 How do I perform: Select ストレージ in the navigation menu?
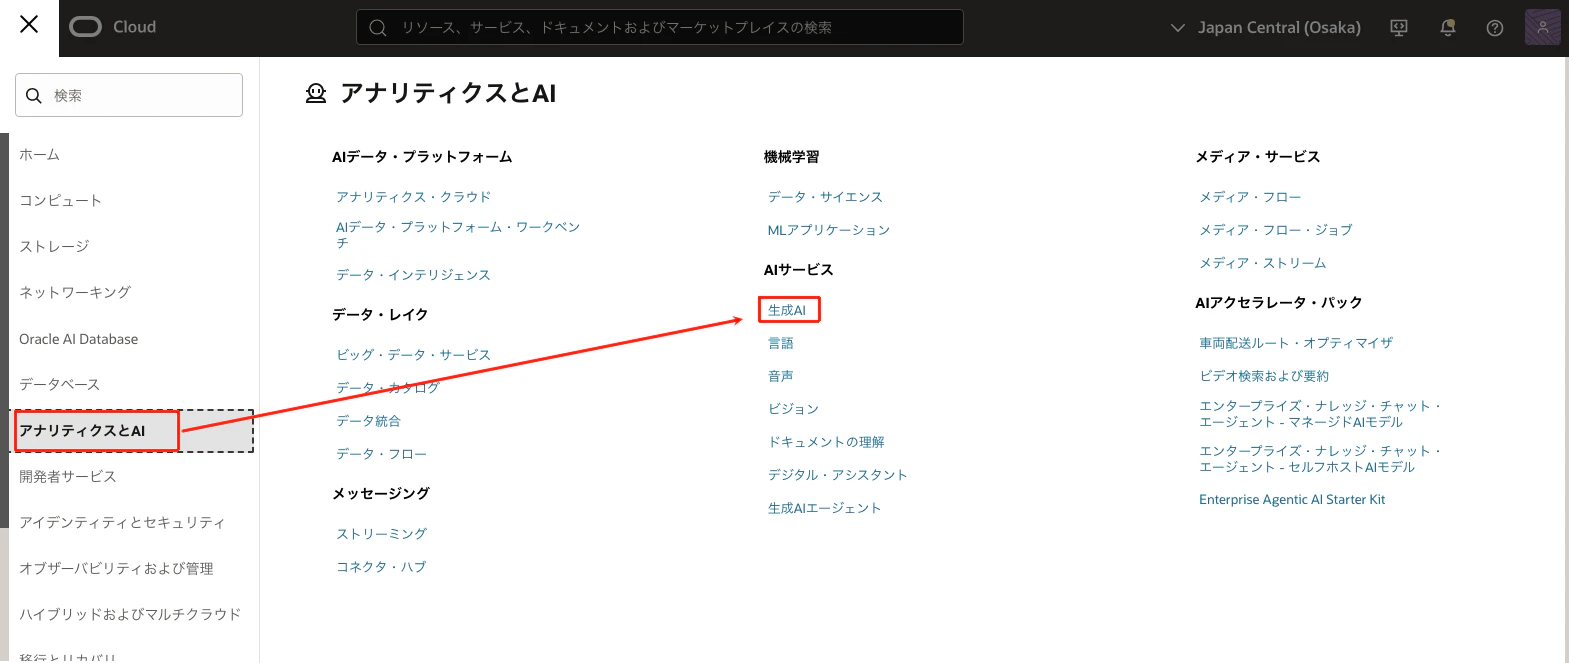coord(54,246)
